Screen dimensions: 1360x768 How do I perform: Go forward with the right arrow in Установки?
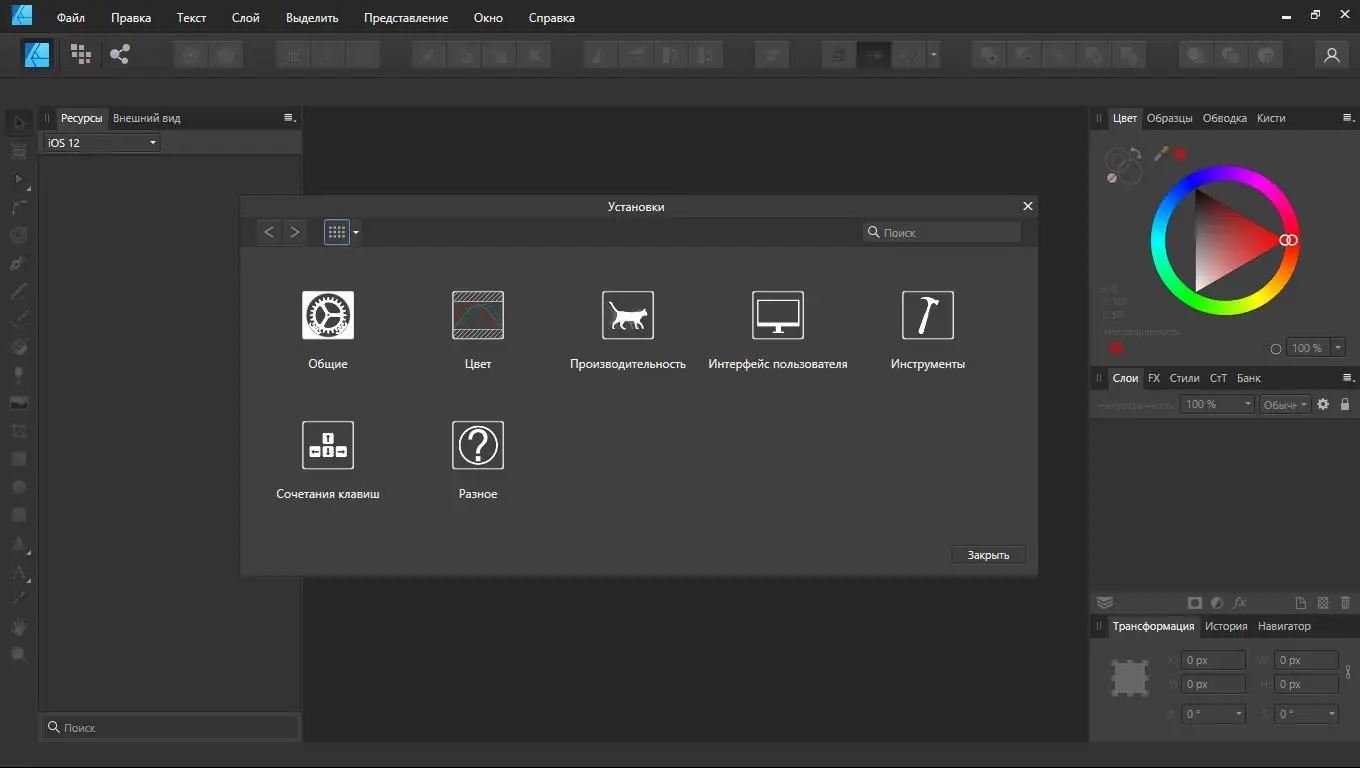[x=294, y=232]
